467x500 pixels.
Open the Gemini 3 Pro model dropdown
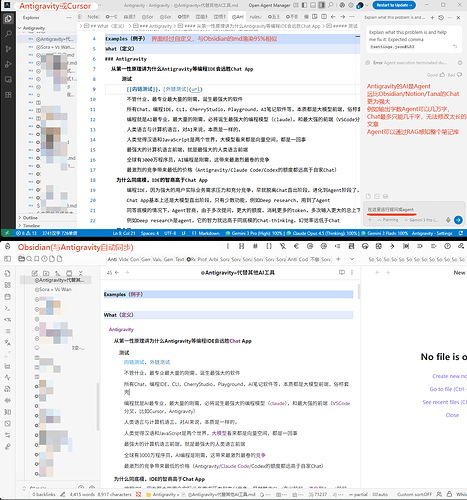[422, 220]
